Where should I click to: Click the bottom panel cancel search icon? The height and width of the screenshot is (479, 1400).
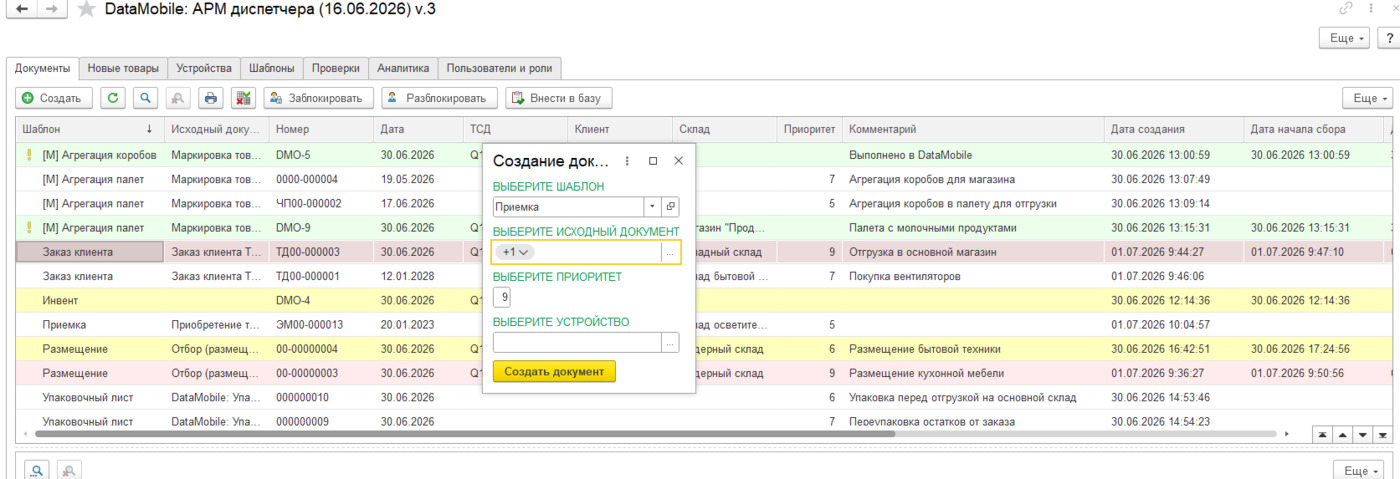pyautogui.click(x=69, y=470)
